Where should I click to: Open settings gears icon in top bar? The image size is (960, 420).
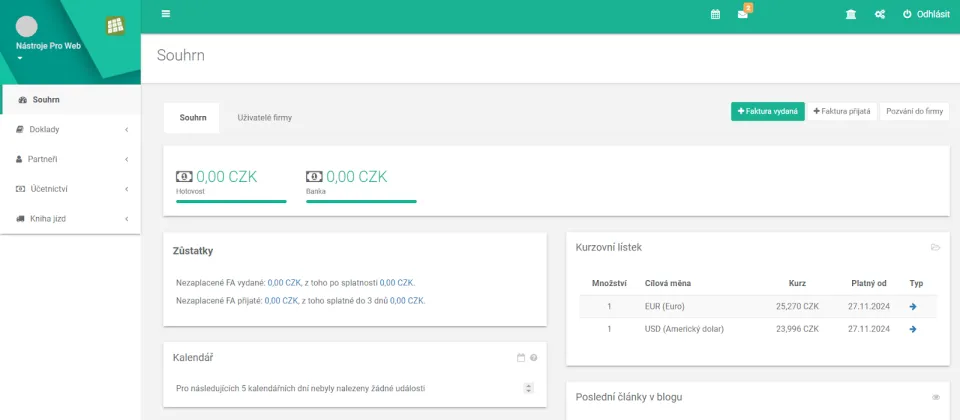point(880,15)
